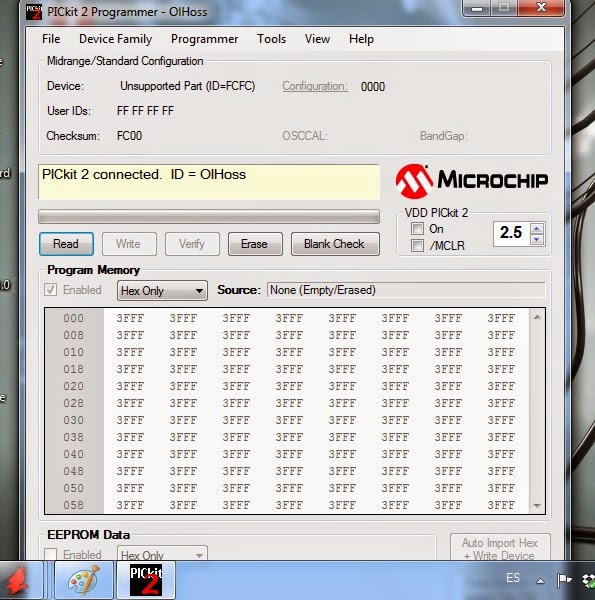Click the User IDs value FF FF FF FF
Screen dimensions: 595x600
145,111
